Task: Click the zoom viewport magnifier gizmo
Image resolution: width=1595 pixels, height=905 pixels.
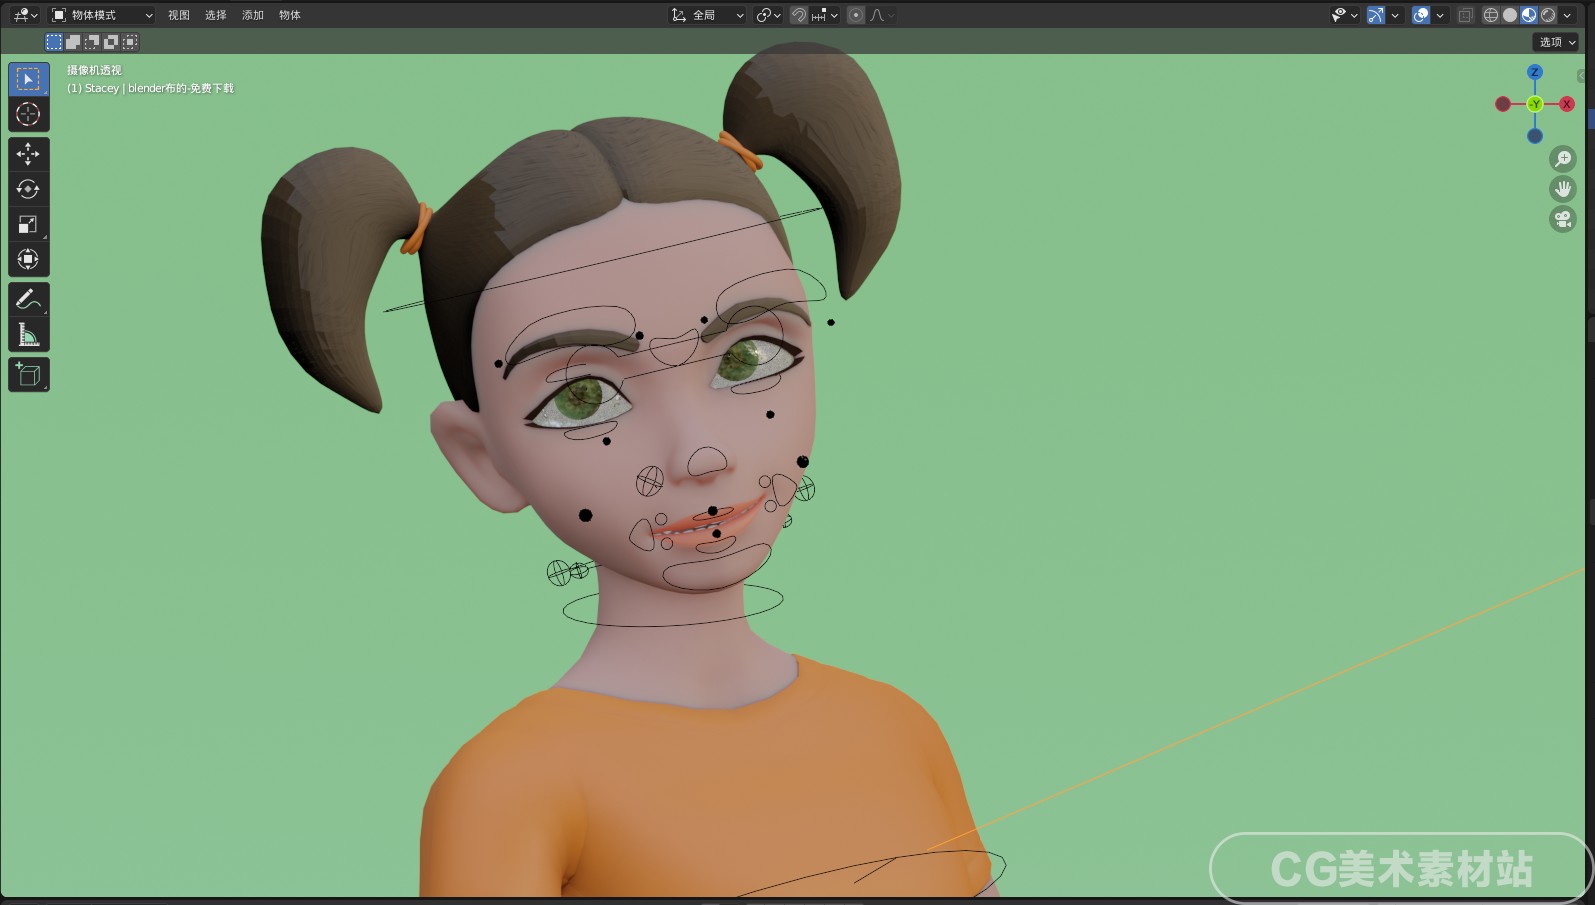Action: point(1562,159)
